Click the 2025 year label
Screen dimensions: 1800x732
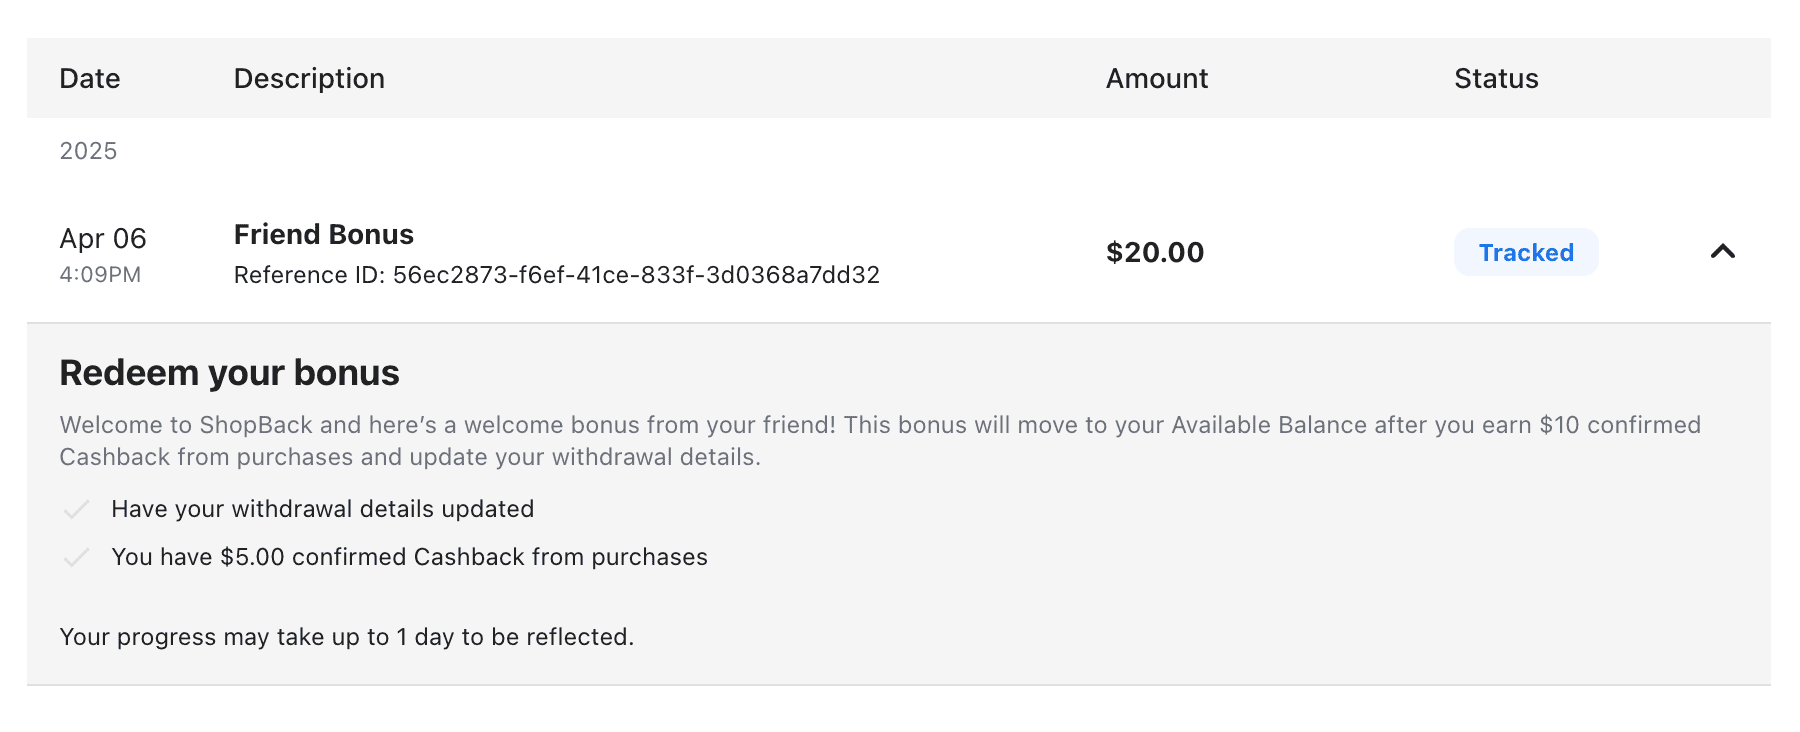click(x=88, y=151)
